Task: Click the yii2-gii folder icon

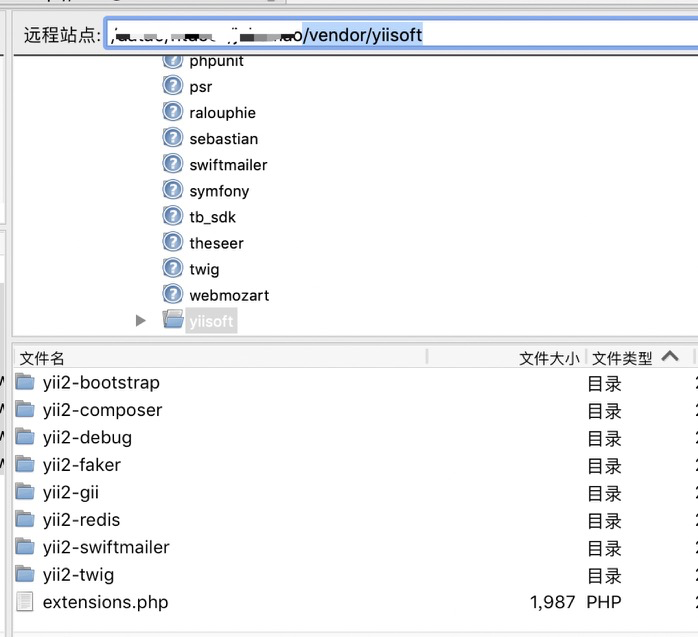Action: click(x=25, y=492)
